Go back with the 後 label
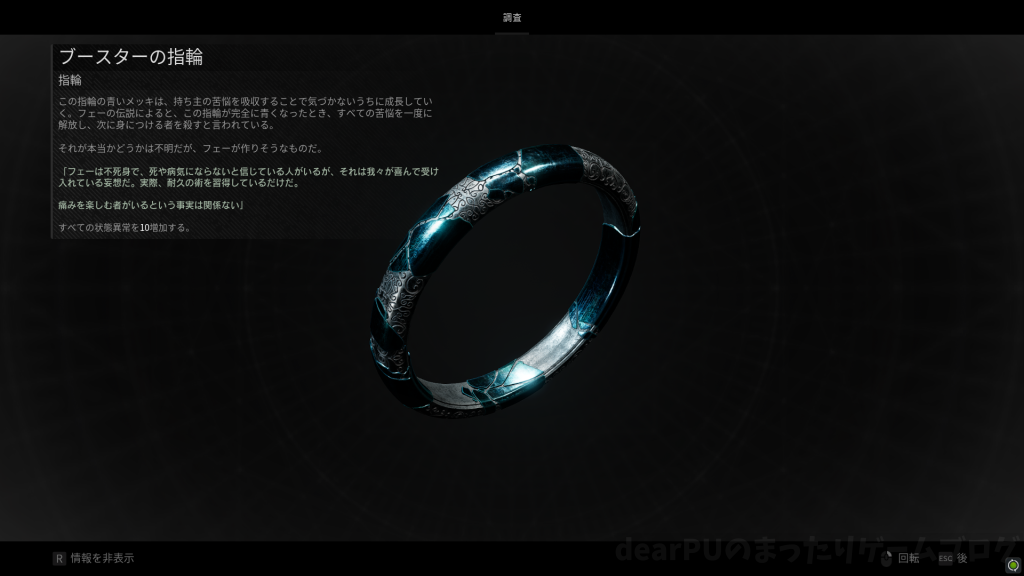Screen dimensions: 1024x576 (962, 558)
